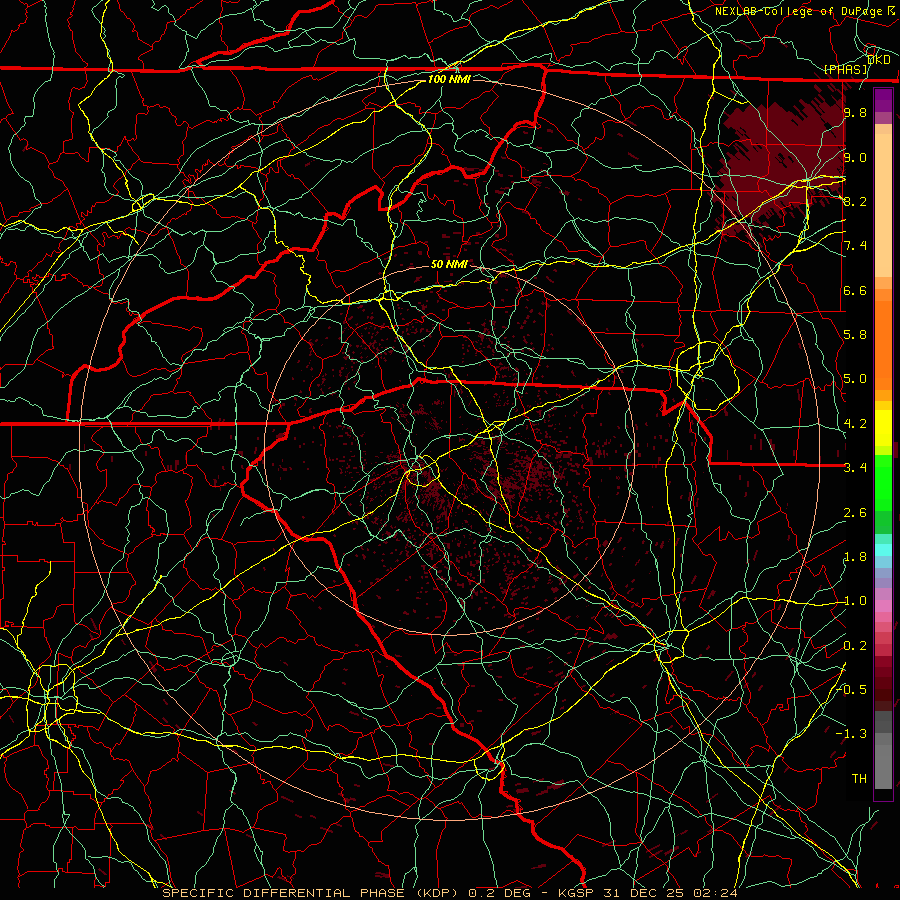This screenshot has height=900, width=900.
Task: Click the "9.8" color scale value
Action: (855, 112)
